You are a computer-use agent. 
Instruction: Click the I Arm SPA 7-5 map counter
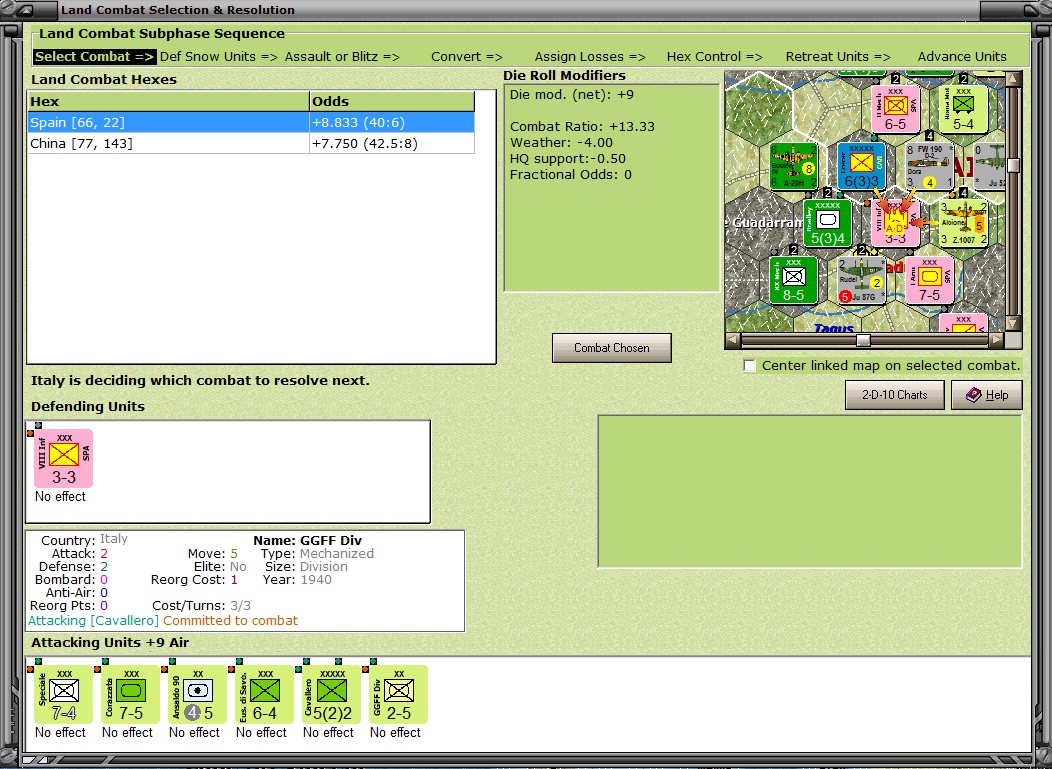point(929,280)
